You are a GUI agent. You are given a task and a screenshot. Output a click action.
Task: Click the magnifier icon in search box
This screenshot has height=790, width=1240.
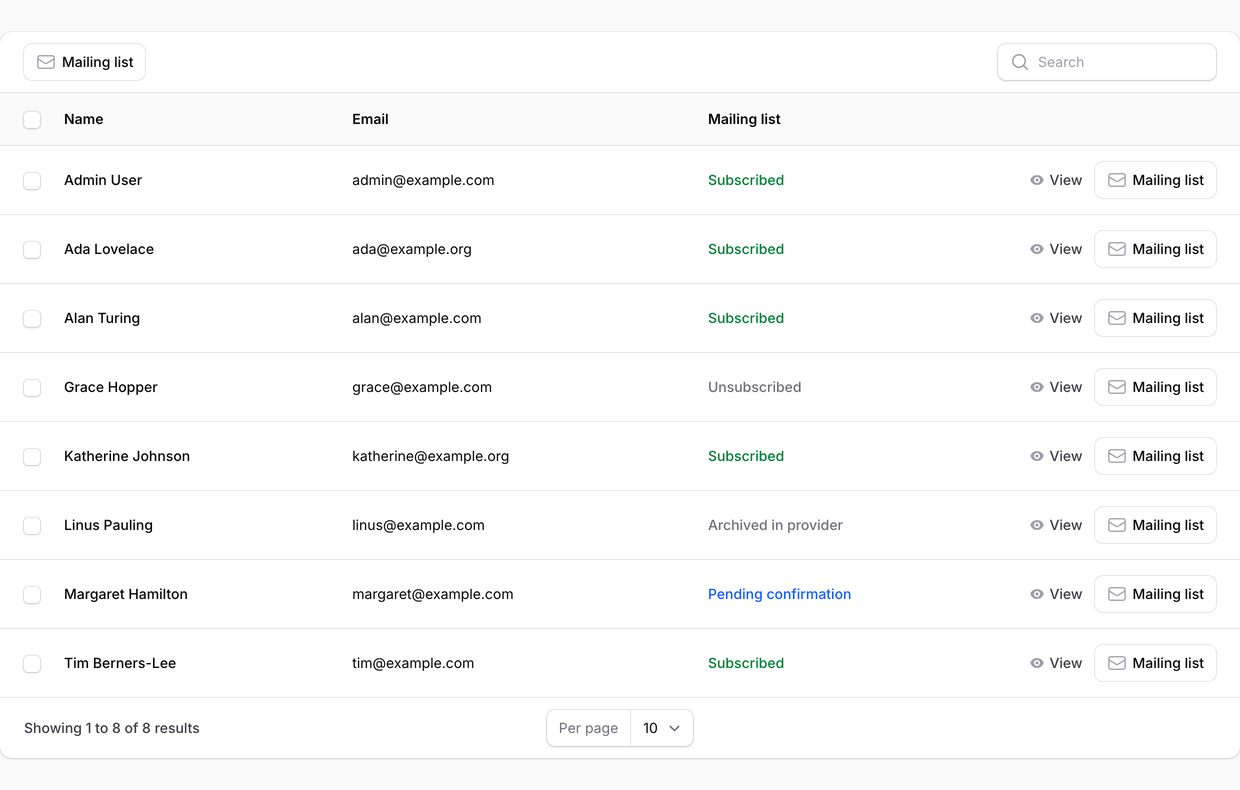[x=1020, y=62]
